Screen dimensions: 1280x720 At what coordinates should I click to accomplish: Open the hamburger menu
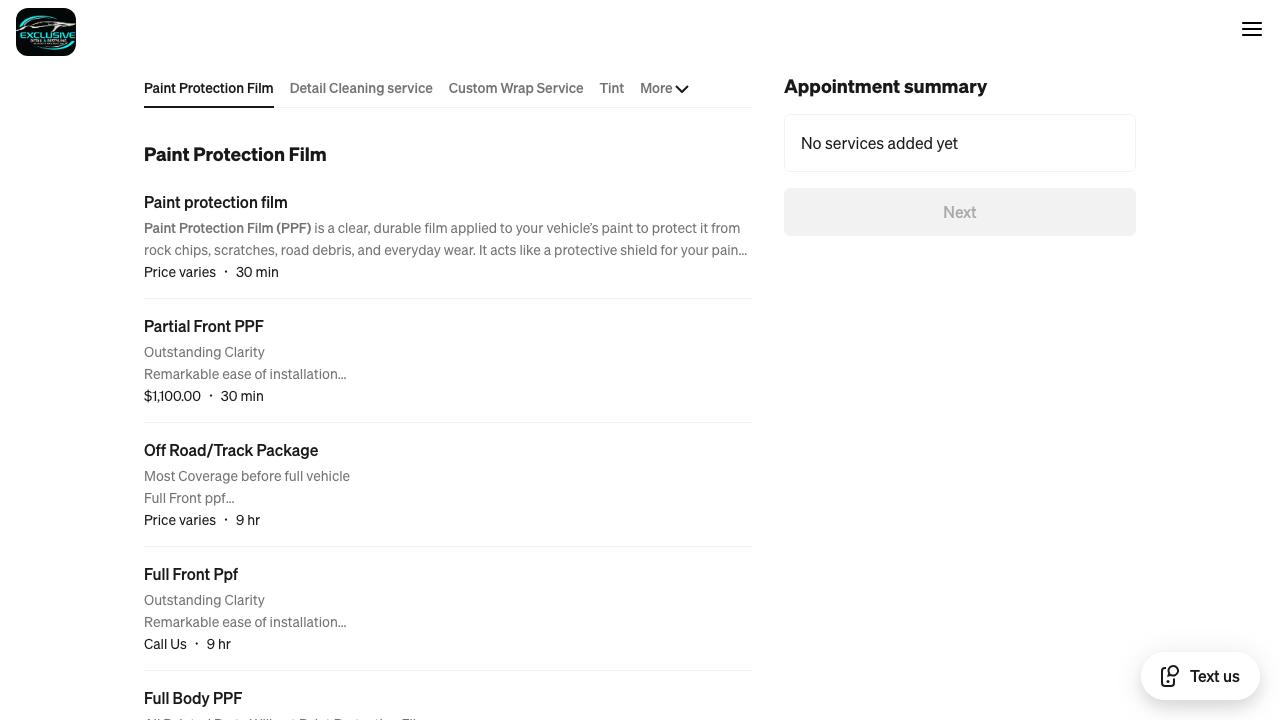(1252, 30)
